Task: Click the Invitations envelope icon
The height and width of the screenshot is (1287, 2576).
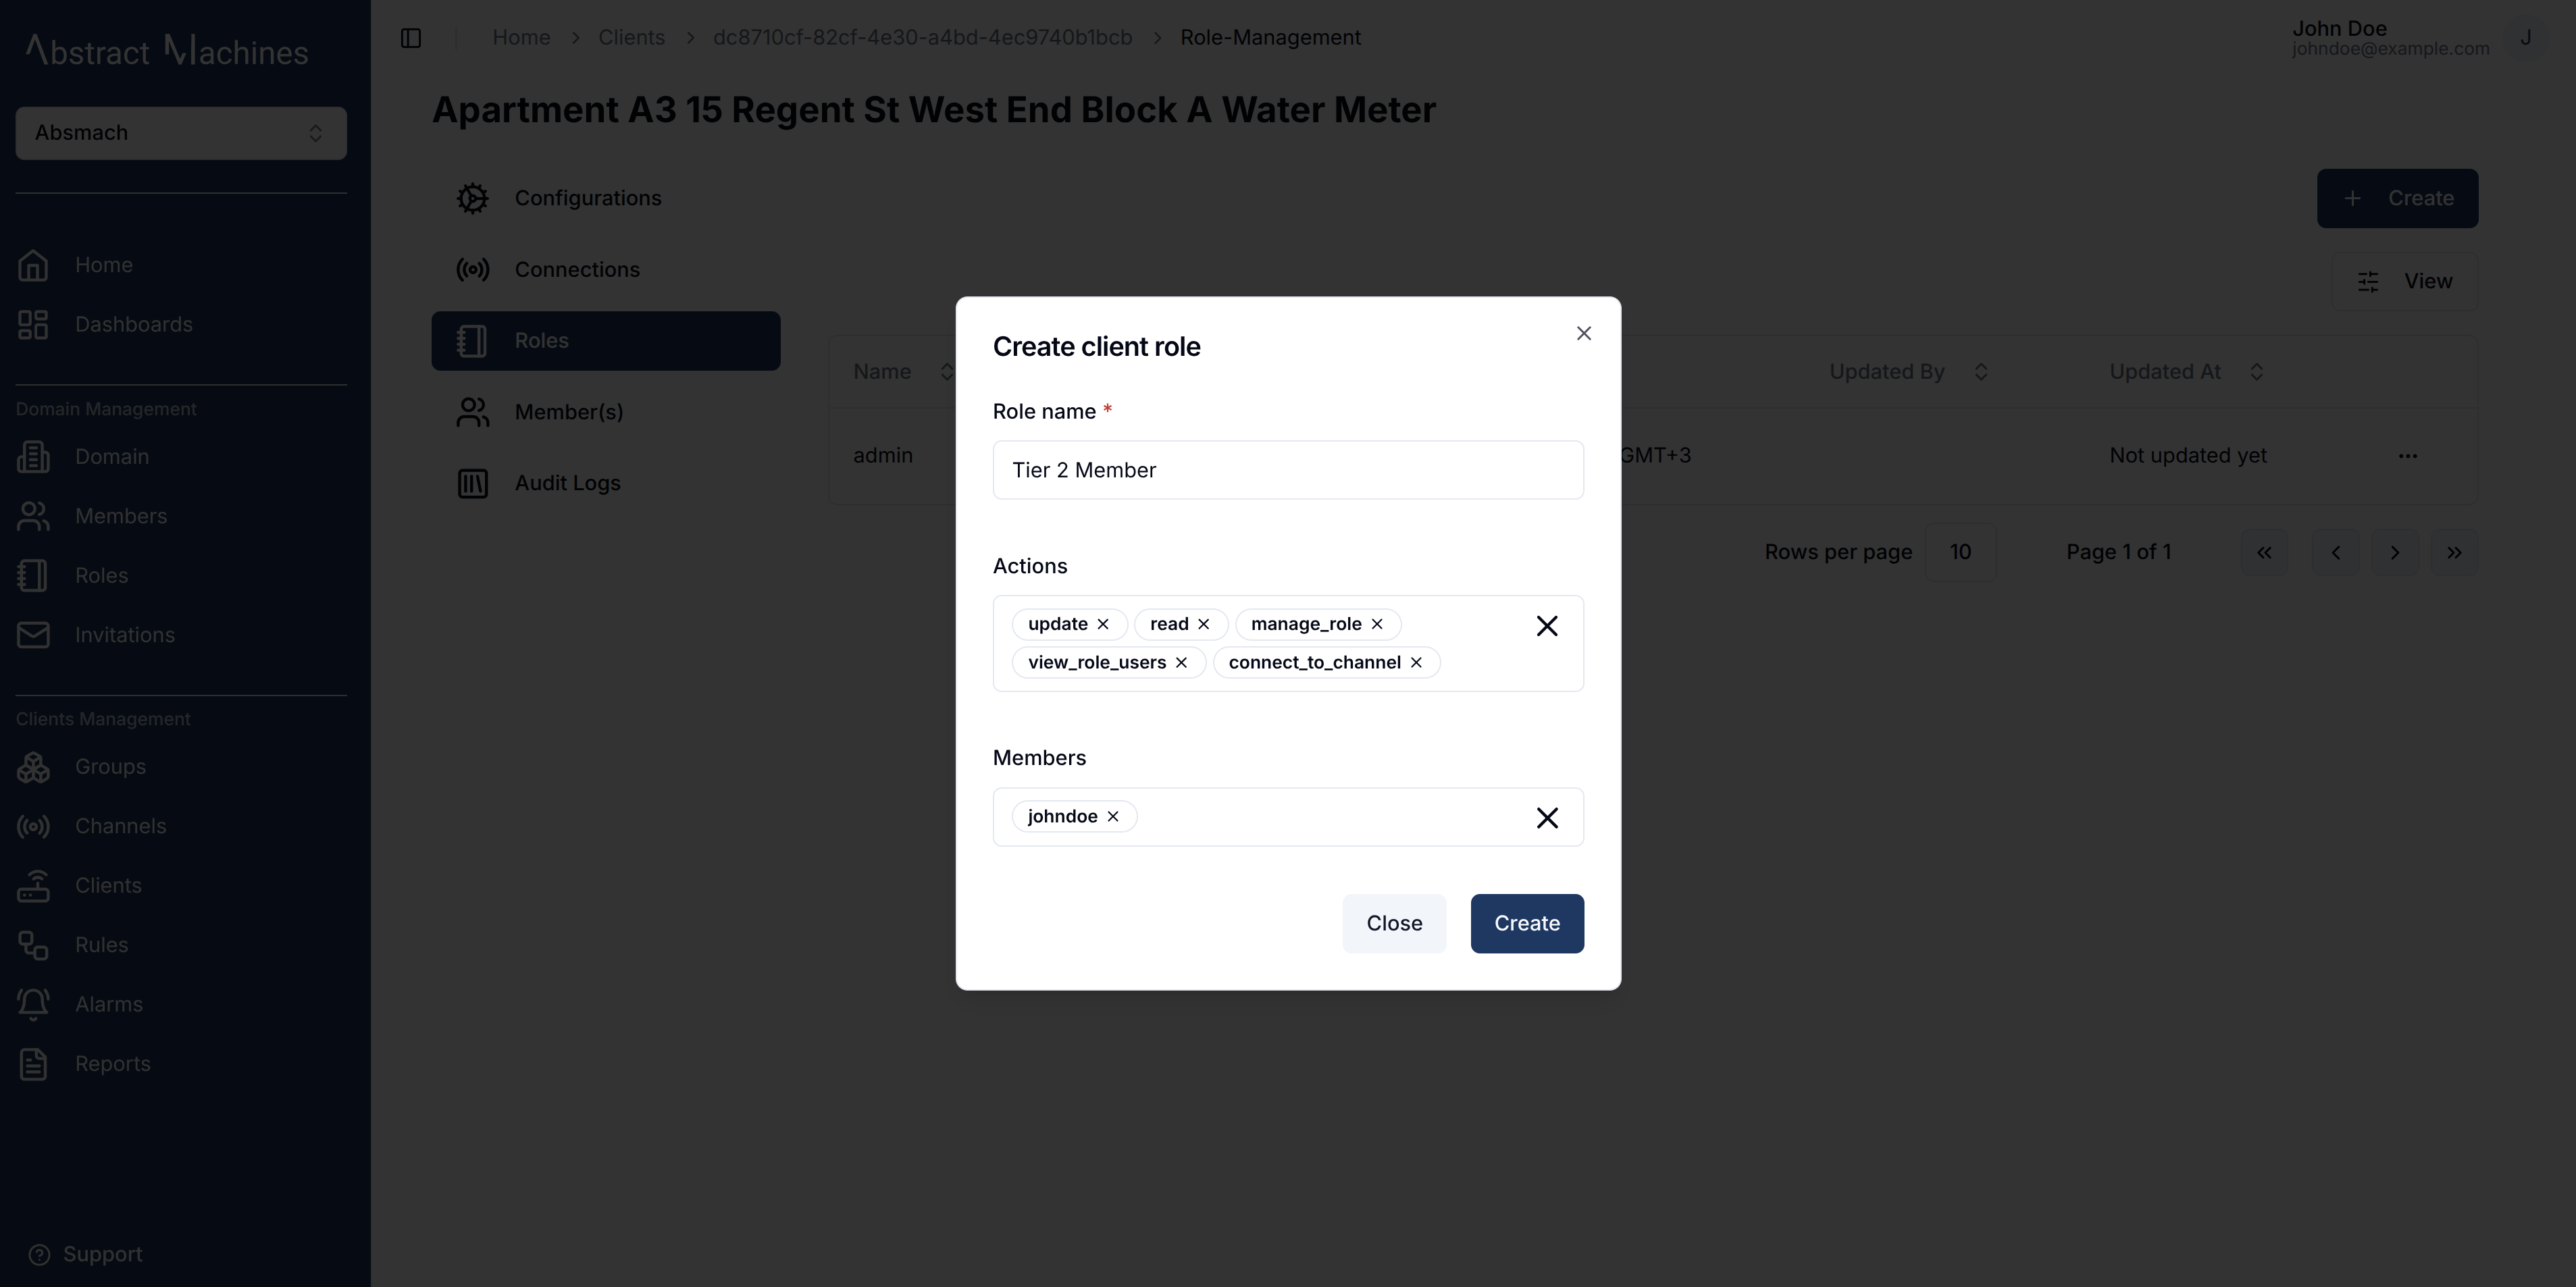Action: [33, 635]
